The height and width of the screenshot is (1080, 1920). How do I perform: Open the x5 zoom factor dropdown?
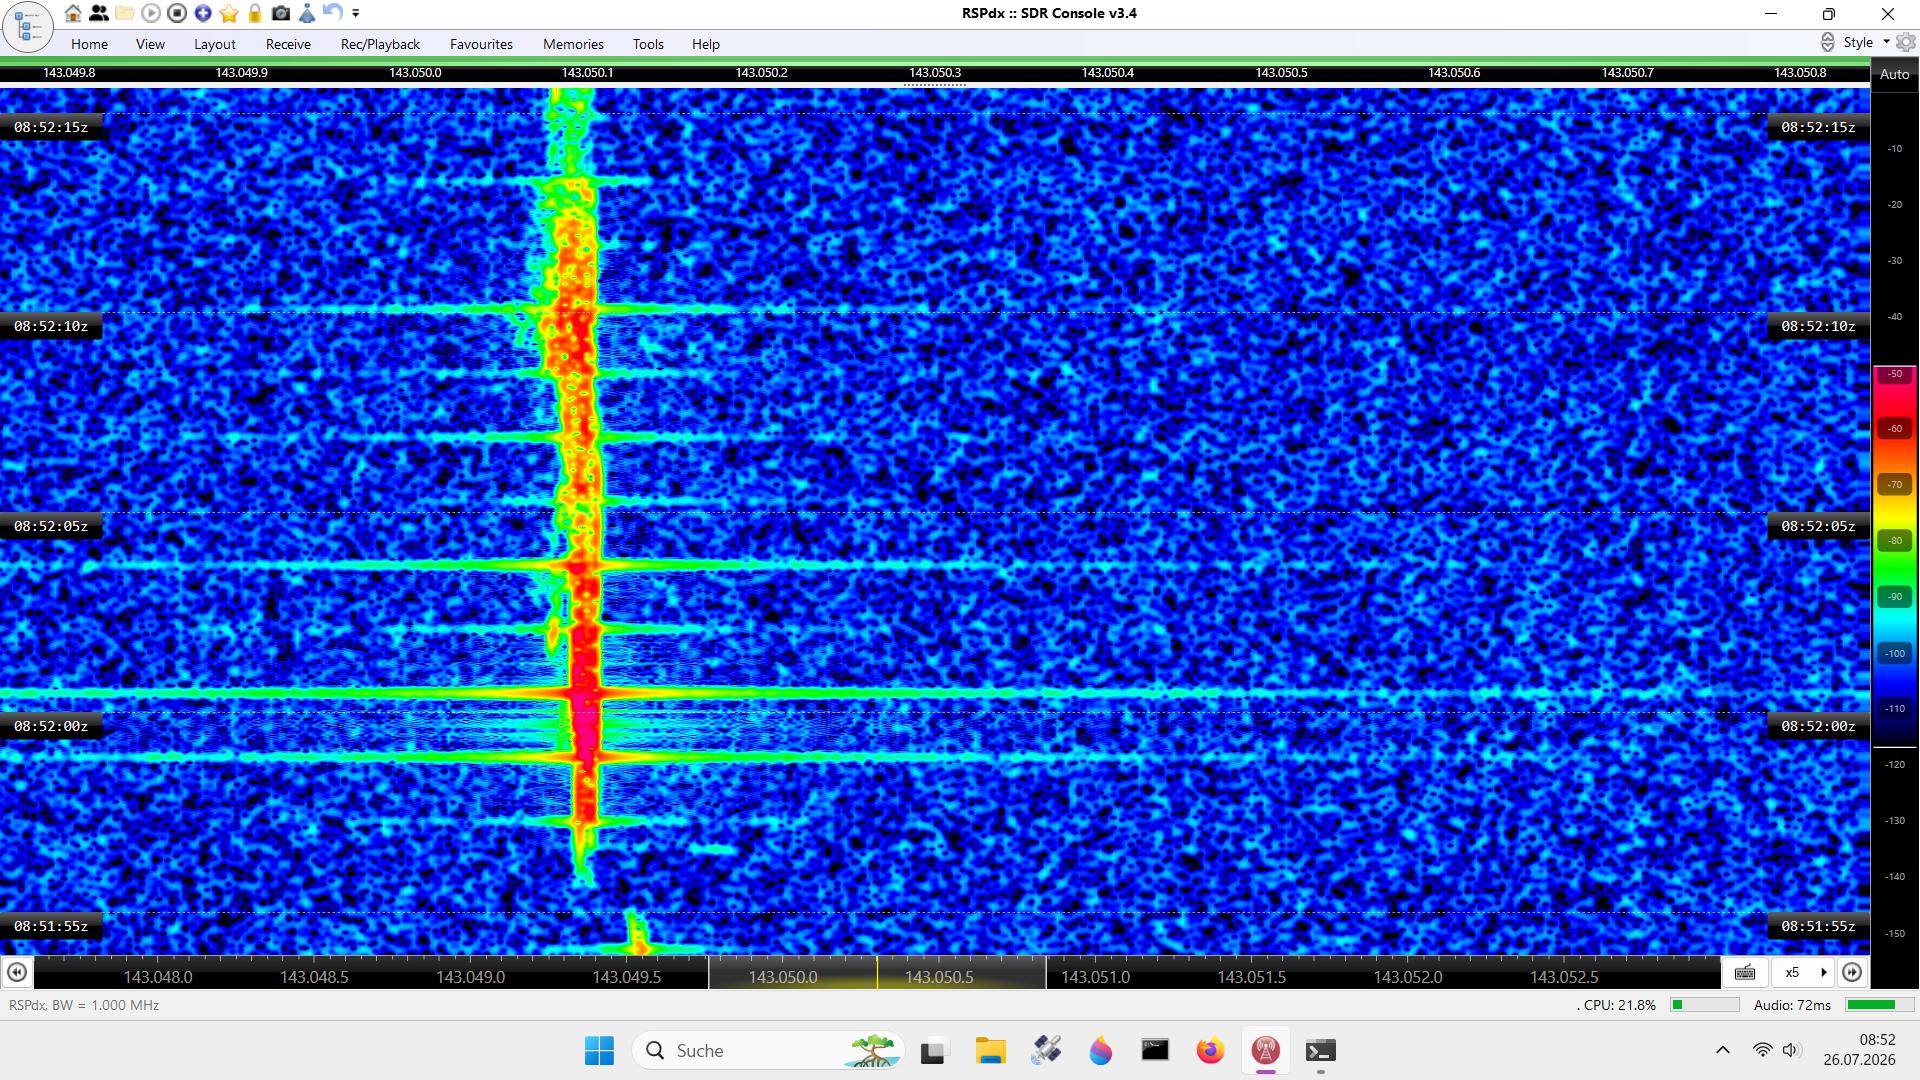(1802, 973)
